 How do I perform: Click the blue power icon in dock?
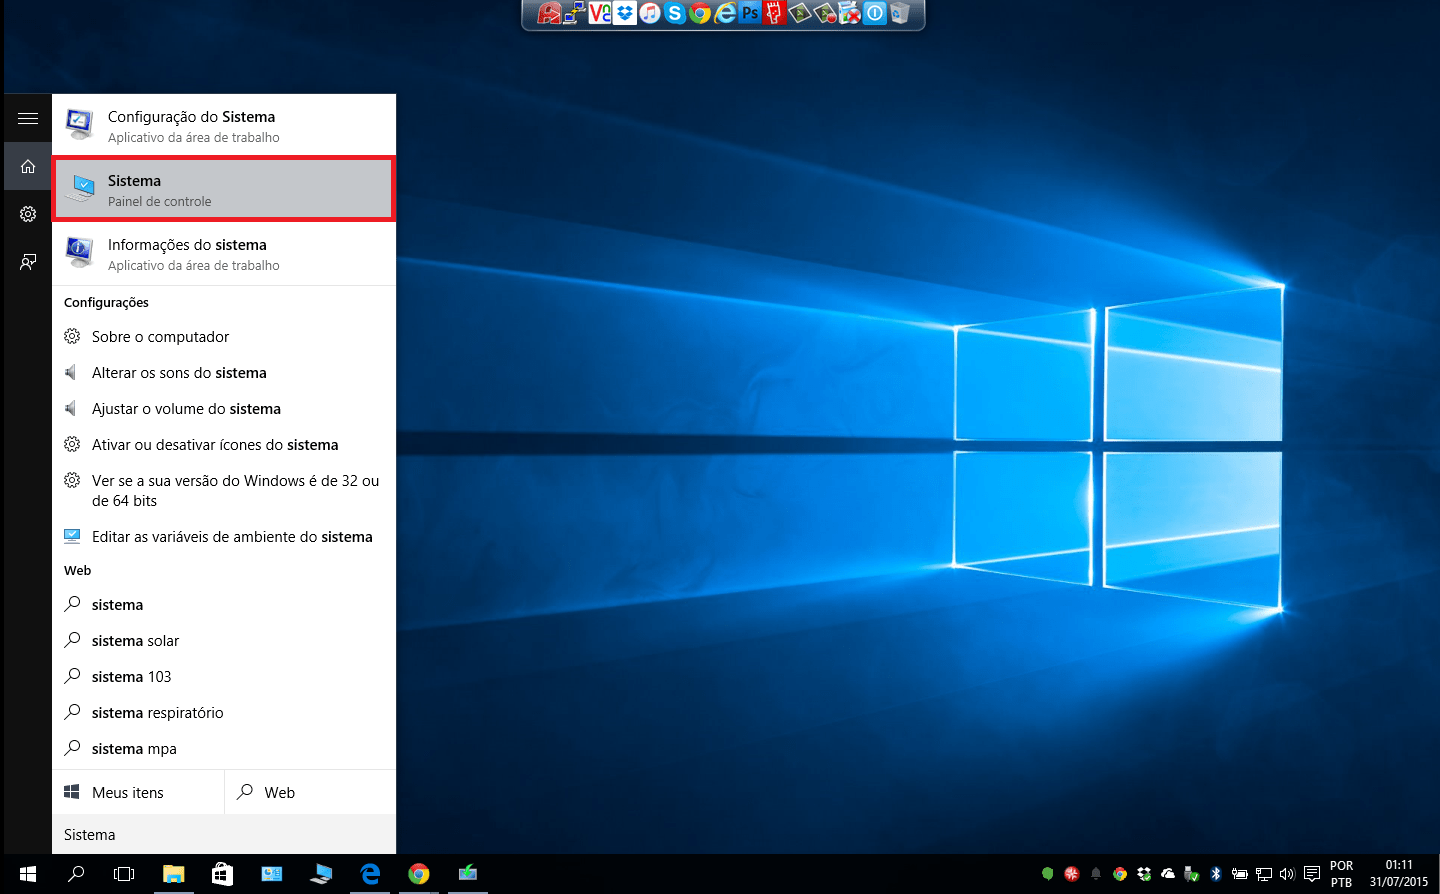pyautogui.click(x=874, y=13)
